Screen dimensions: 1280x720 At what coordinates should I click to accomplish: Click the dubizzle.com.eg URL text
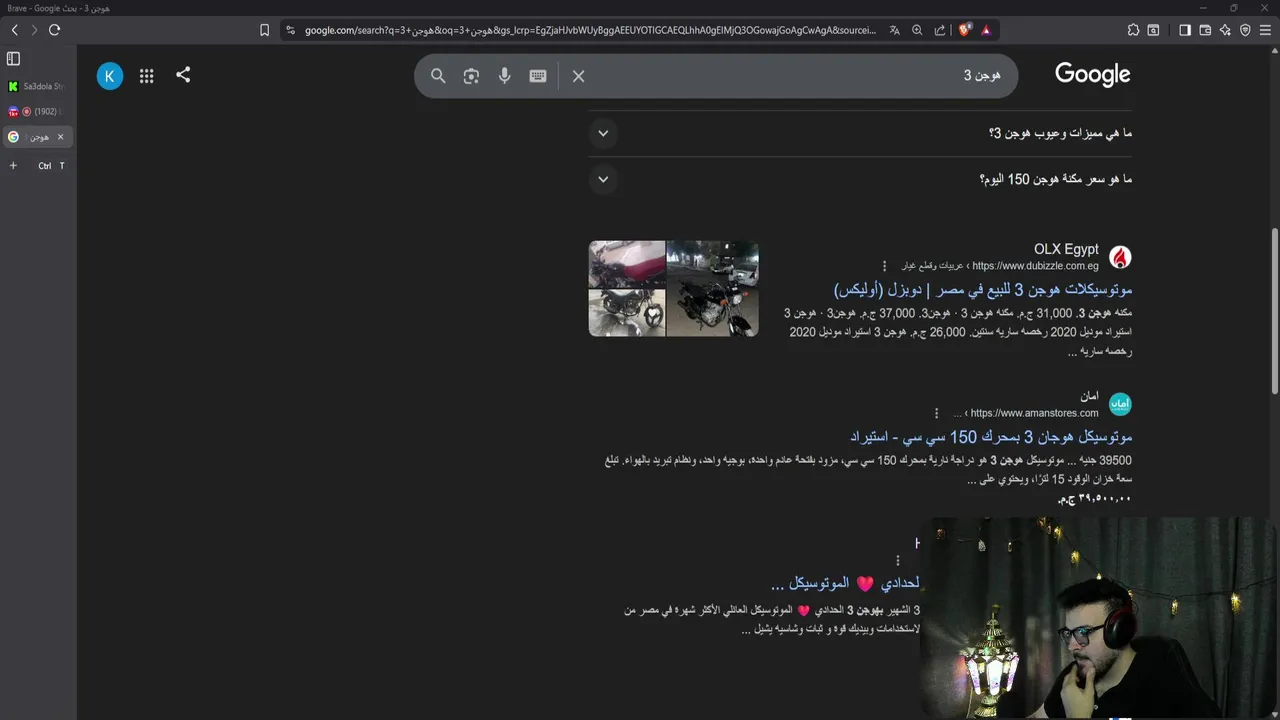coord(1035,266)
